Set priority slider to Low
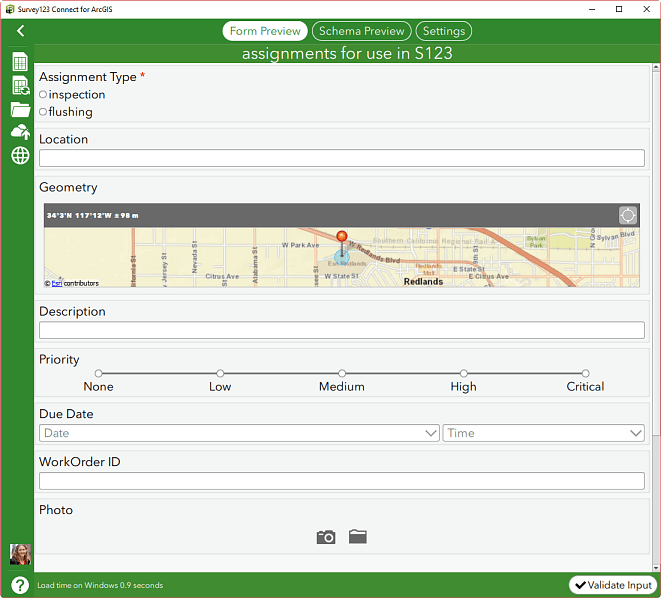 (220, 373)
